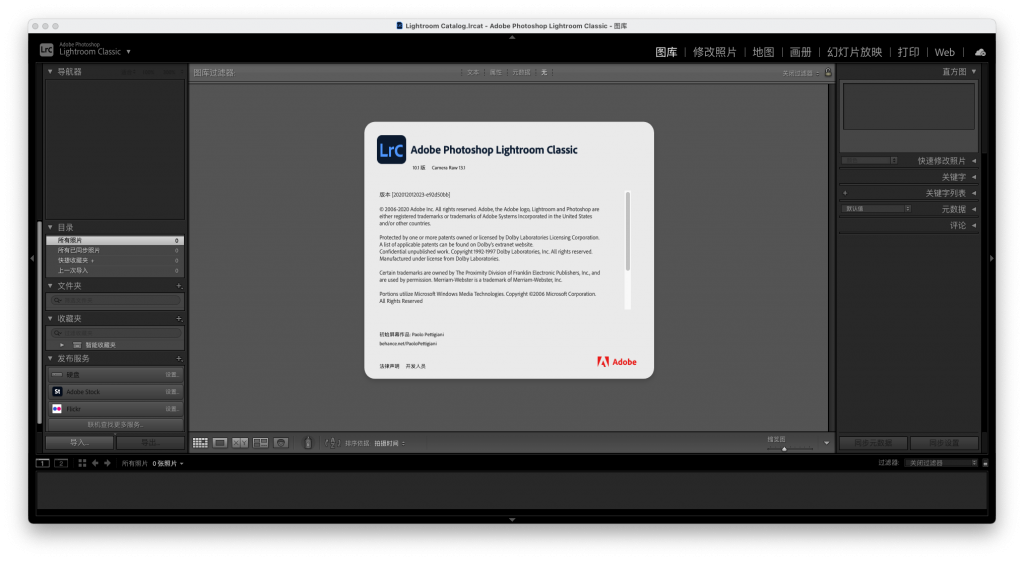This screenshot has width=1024, height=561.
Task: Switch to the 图库 Library module
Action: point(666,52)
